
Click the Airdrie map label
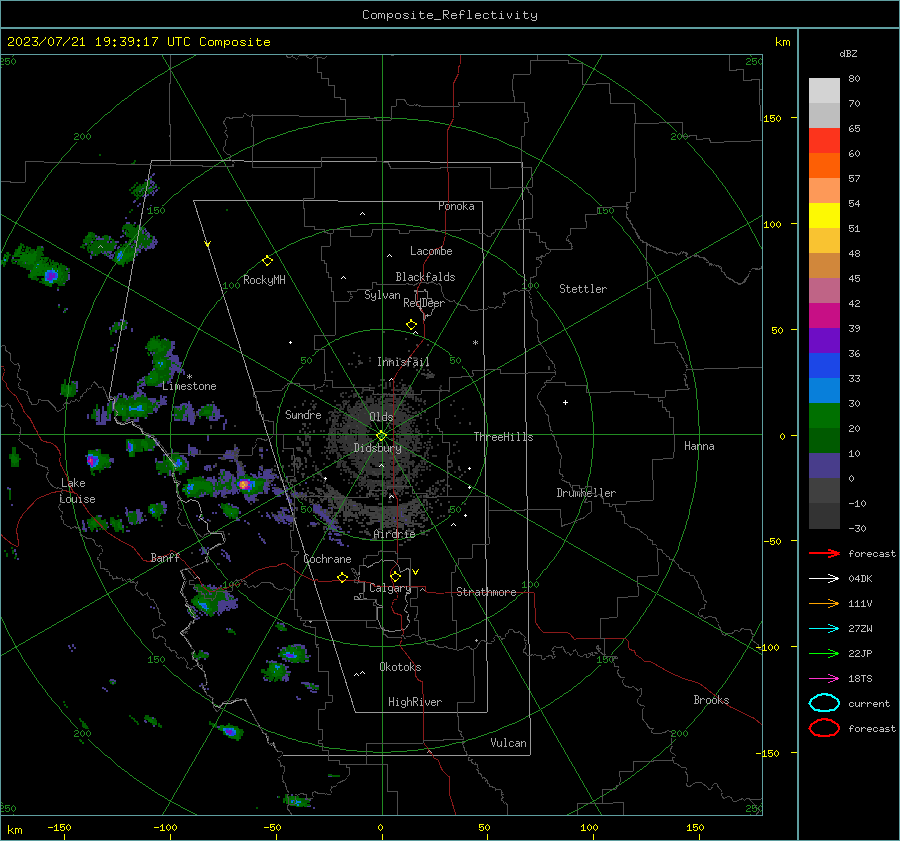(x=394, y=534)
